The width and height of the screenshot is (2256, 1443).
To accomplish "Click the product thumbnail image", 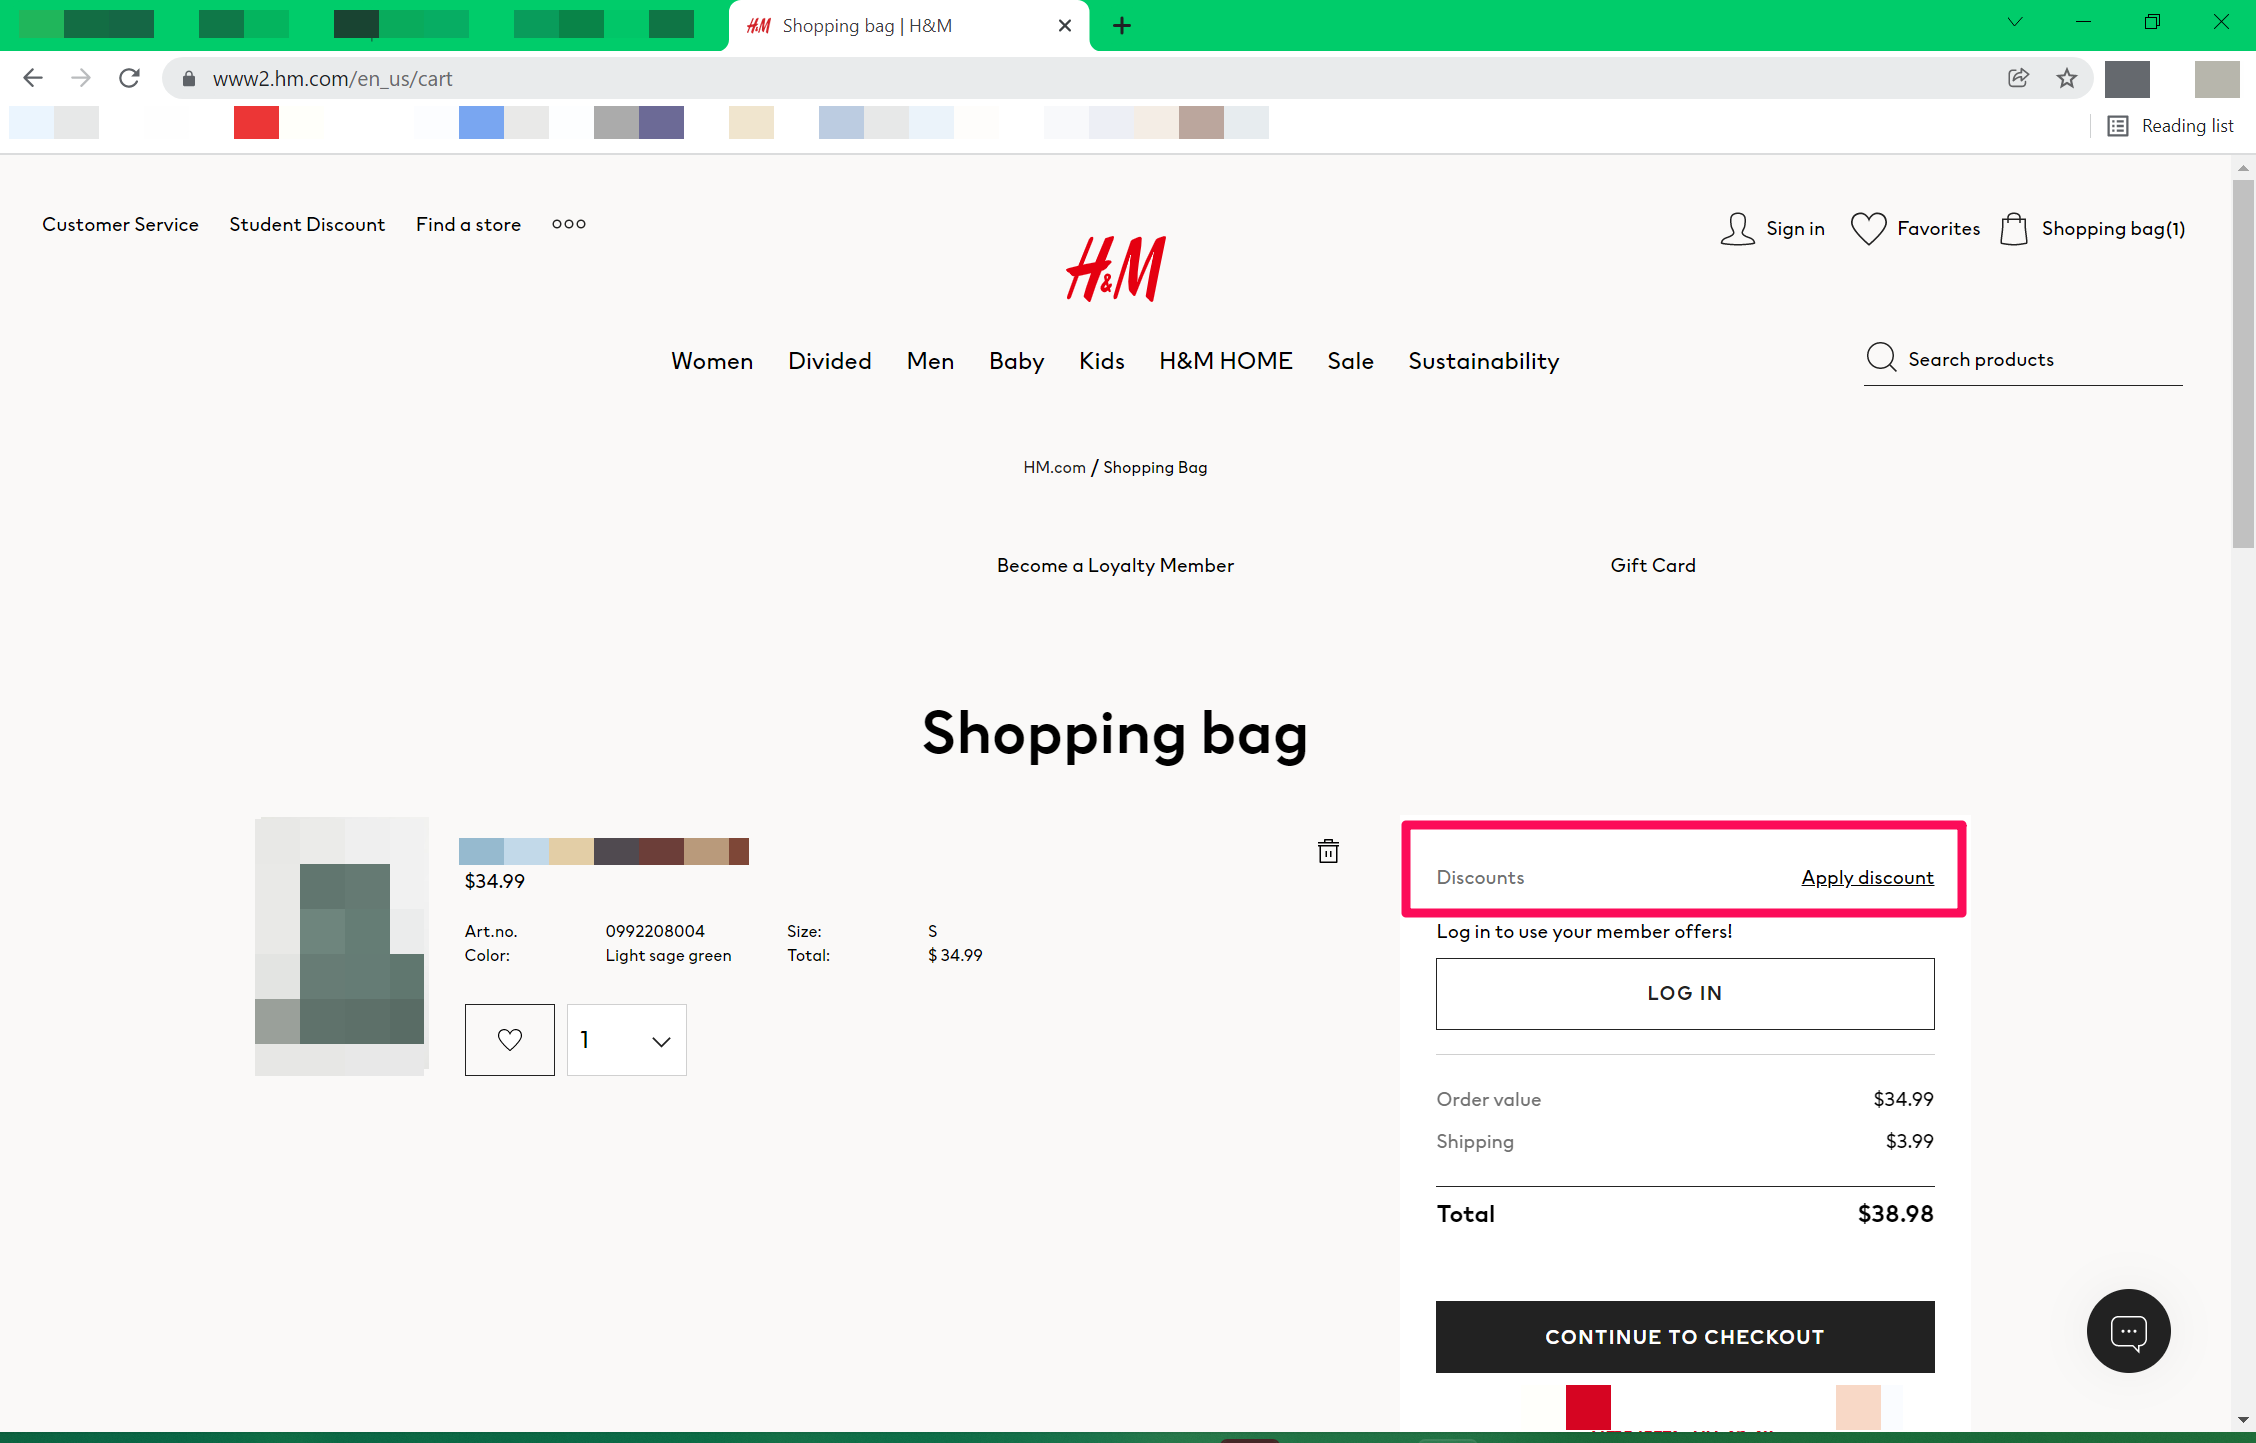I will [x=342, y=946].
